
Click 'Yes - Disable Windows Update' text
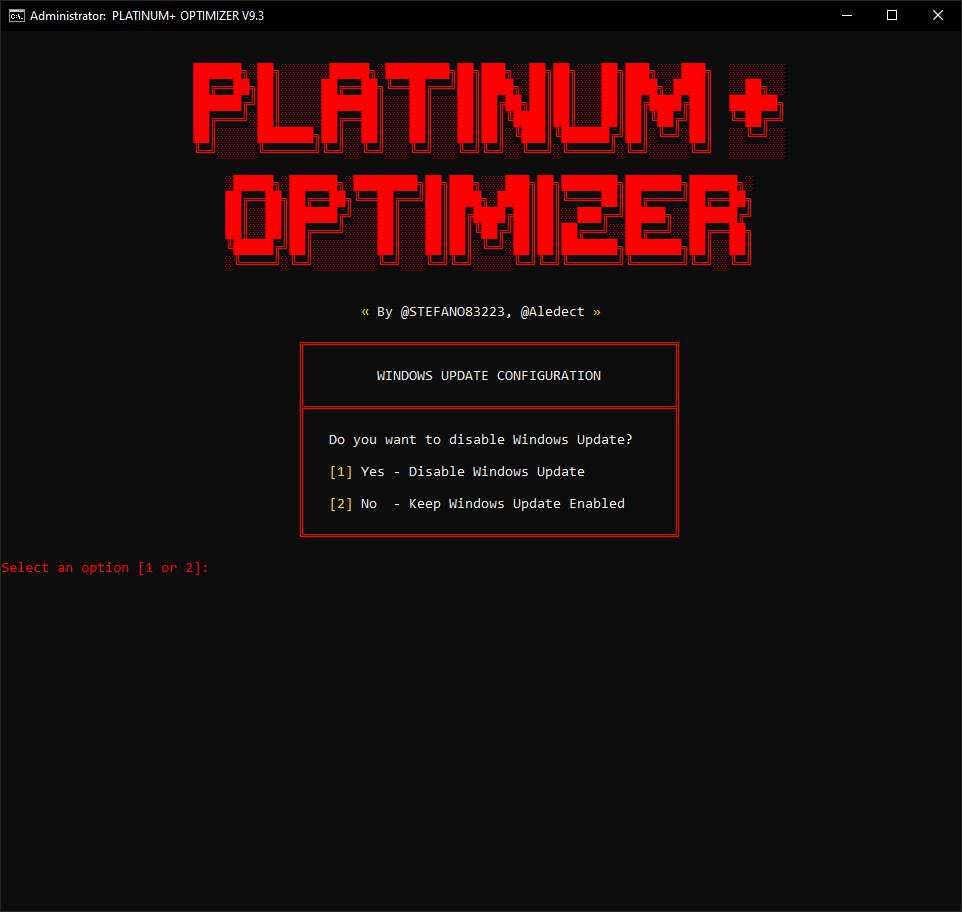[x=472, y=472]
